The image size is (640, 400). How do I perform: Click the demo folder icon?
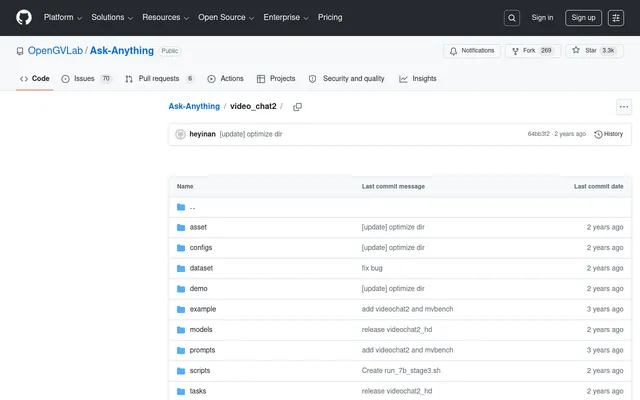pyautogui.click(x=181, y=289)
